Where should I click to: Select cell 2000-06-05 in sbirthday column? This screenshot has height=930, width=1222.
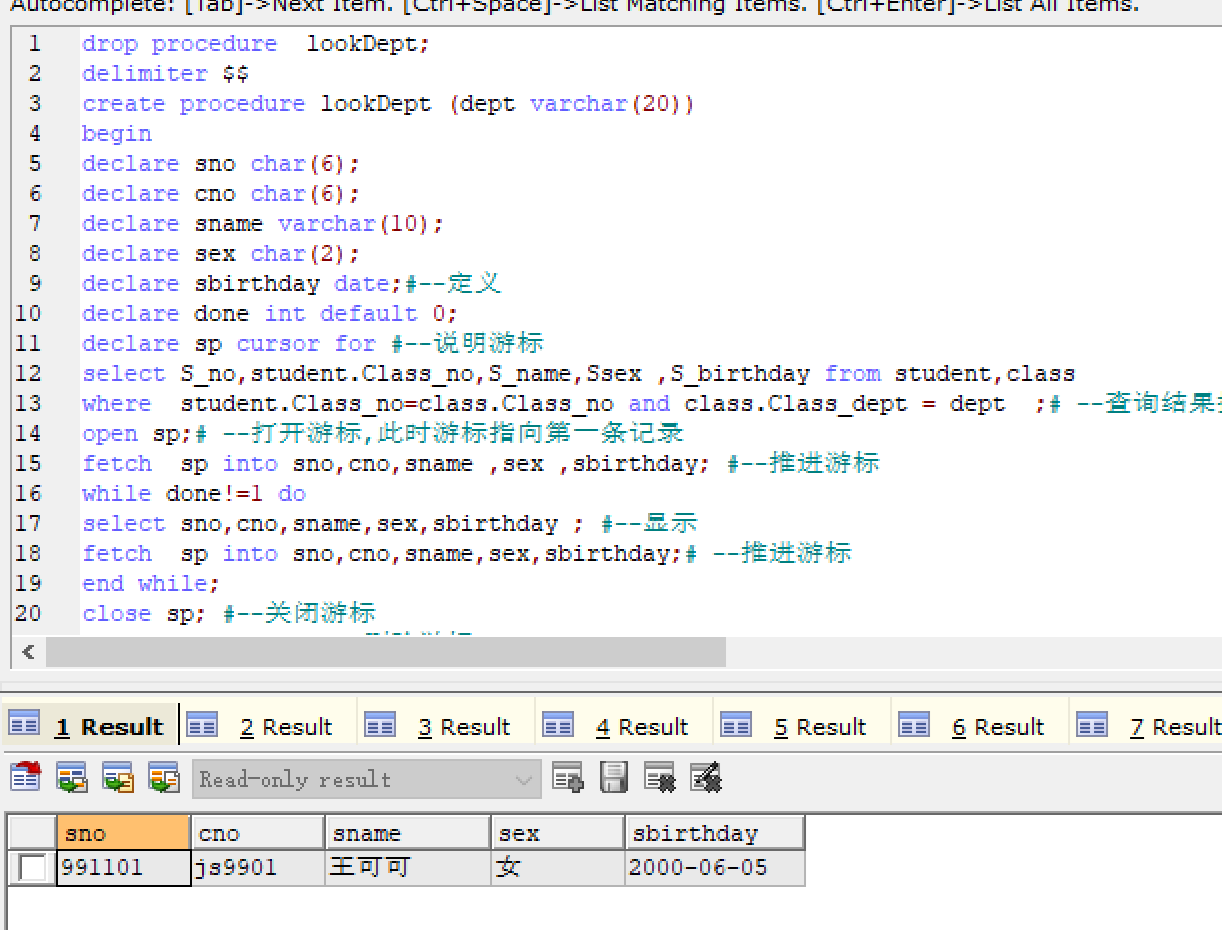click(715, 868)
